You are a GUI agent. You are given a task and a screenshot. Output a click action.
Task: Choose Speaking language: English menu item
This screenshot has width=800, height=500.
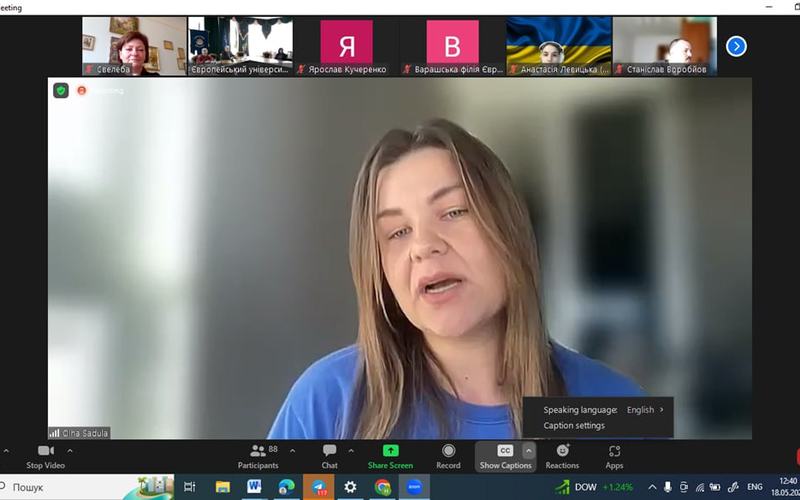(x=603, y=410)
